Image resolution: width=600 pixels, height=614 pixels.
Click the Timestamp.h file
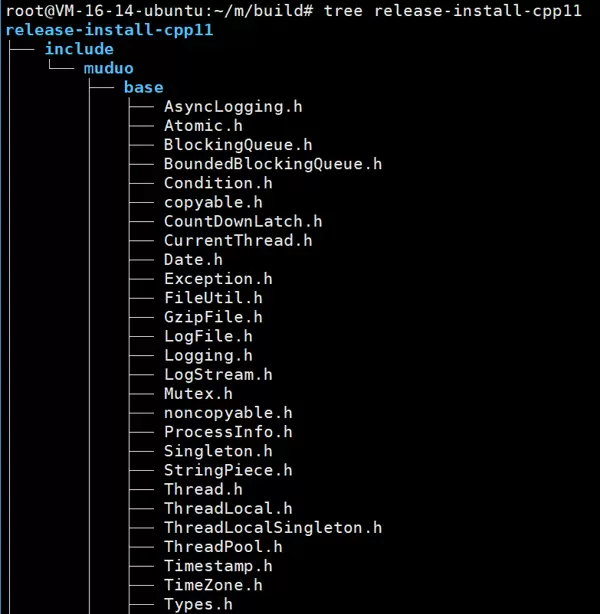click(218, 566)
